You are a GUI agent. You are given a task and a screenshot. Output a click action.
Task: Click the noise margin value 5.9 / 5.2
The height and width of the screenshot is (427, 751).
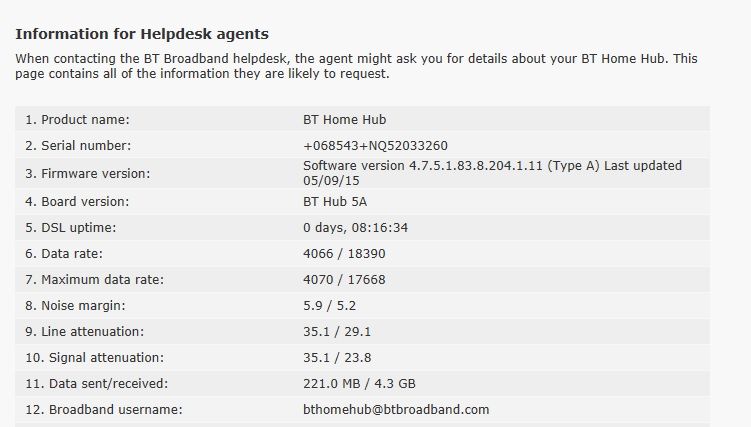[x=329, y=305]
